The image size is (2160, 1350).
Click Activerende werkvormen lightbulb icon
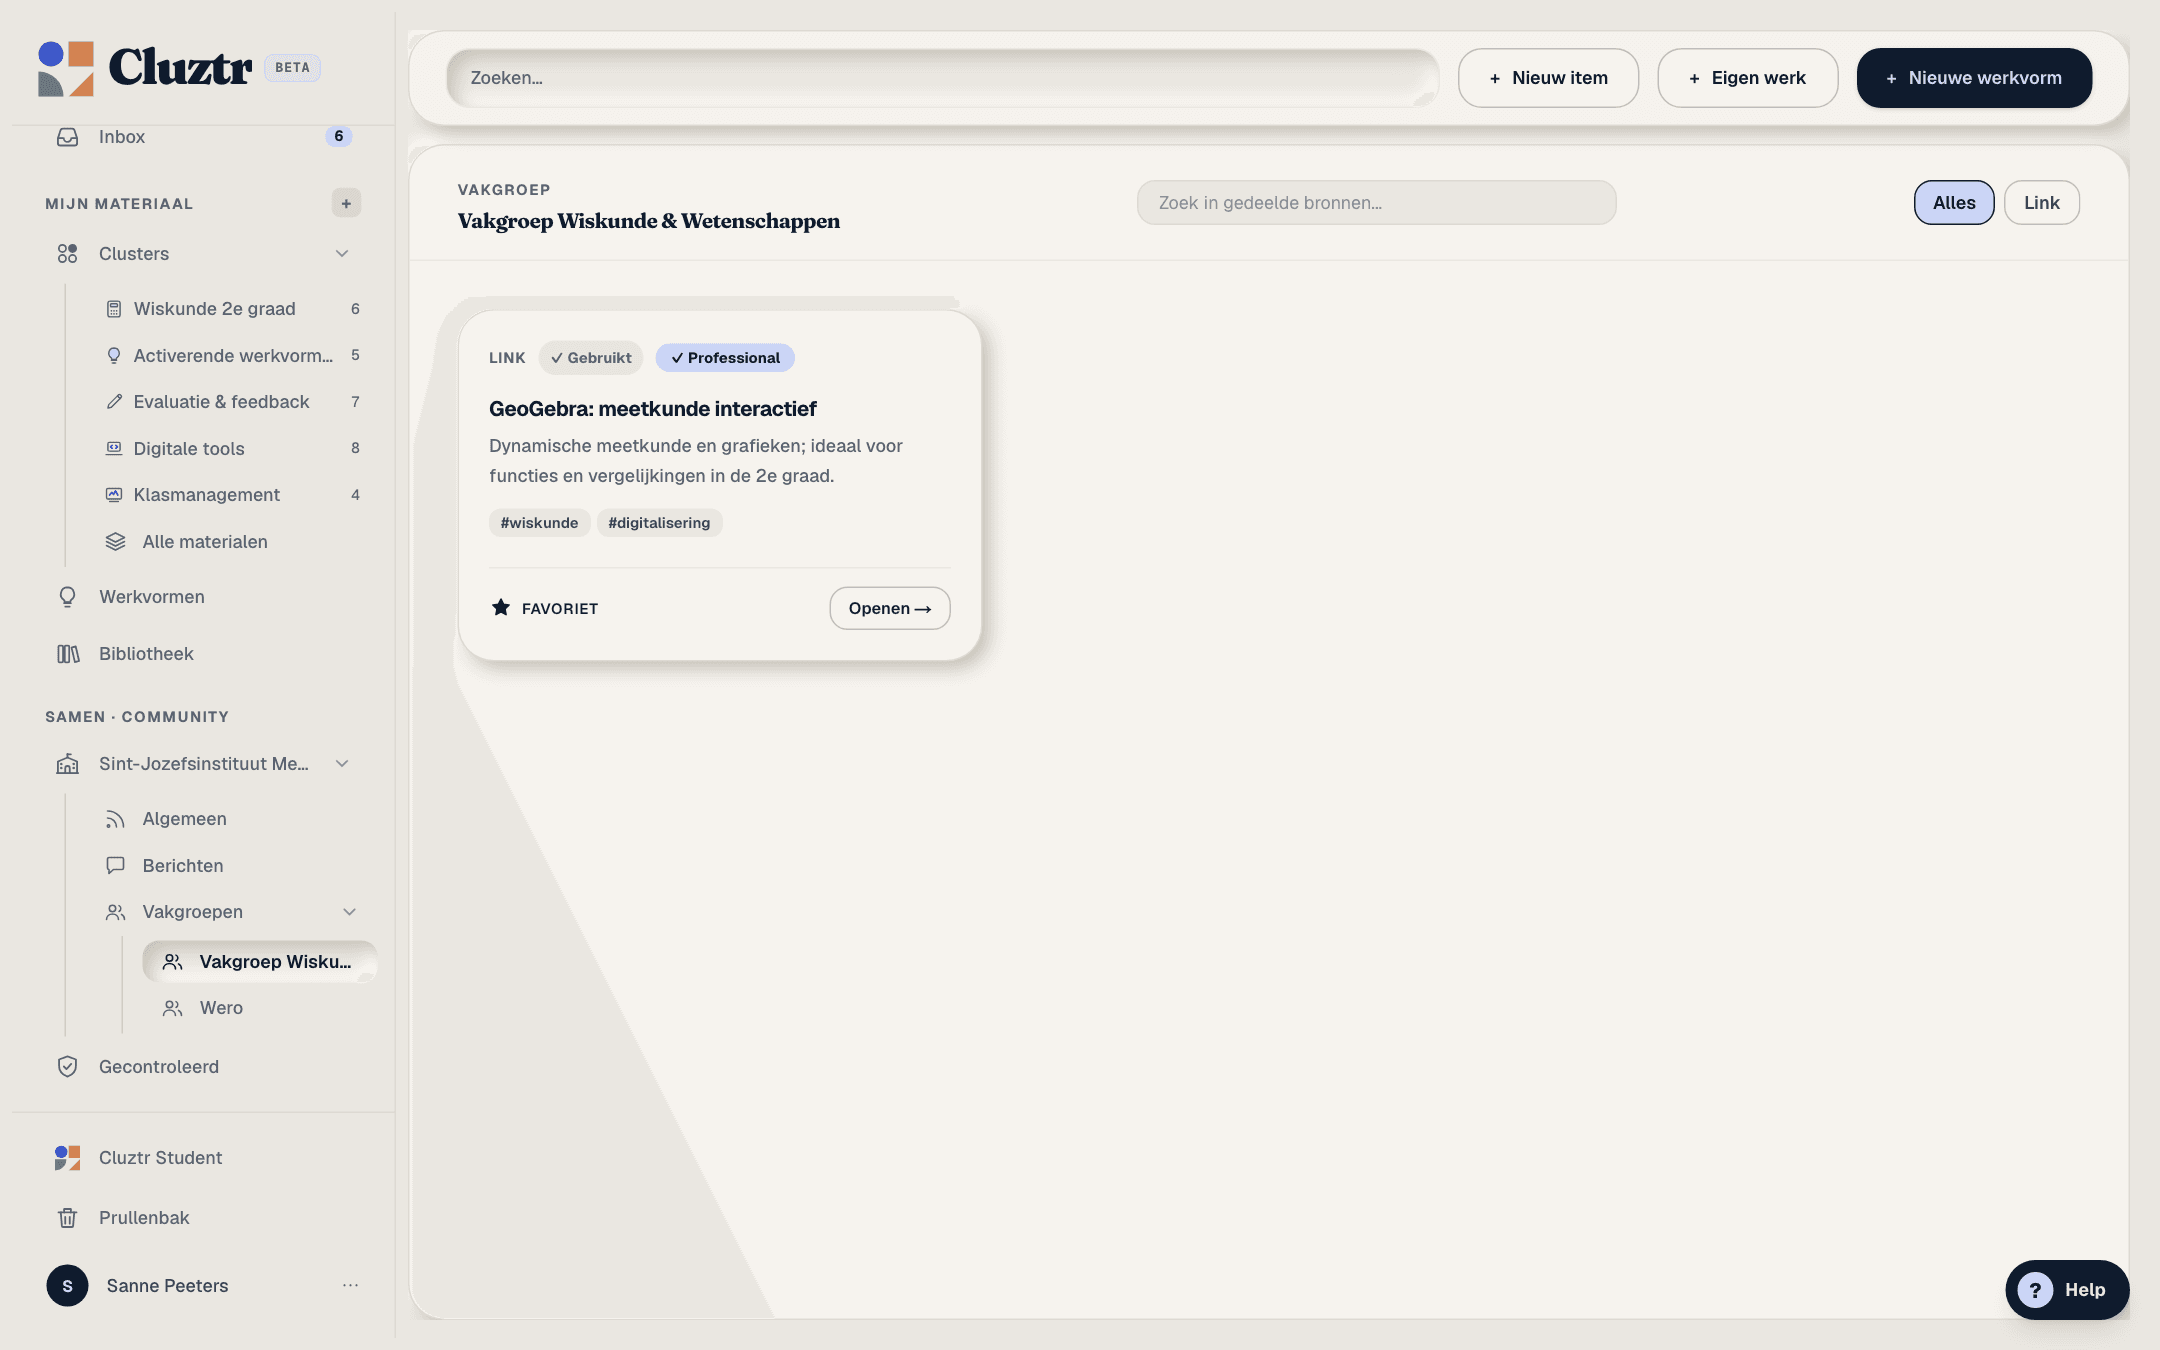114,356
